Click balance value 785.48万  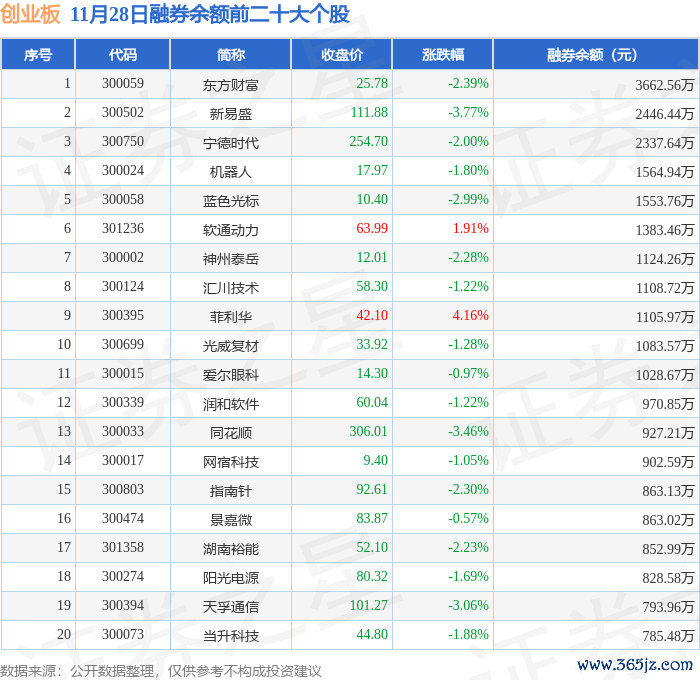(x=668, y=636)
